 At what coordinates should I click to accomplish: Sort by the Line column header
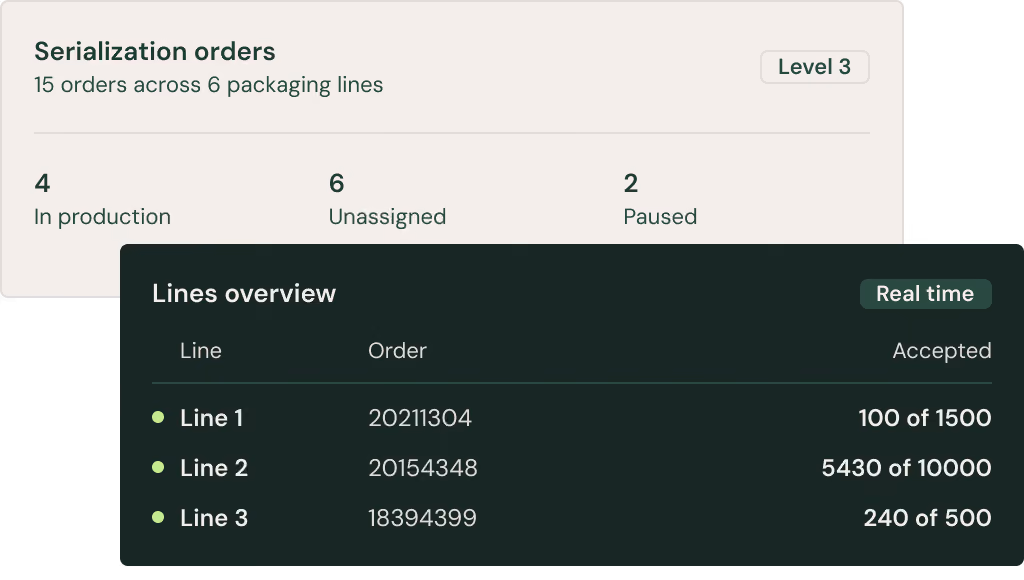(201, 351)
